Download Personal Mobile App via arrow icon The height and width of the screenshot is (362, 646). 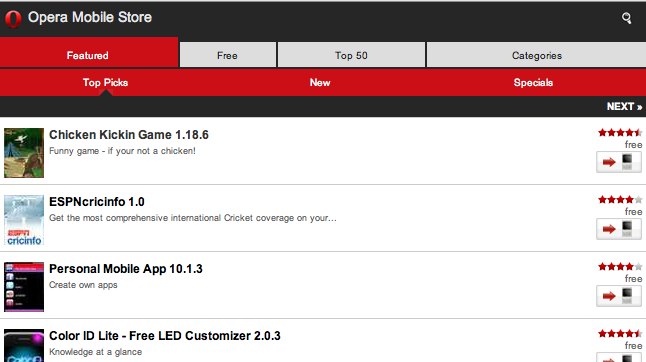[619, 296]
